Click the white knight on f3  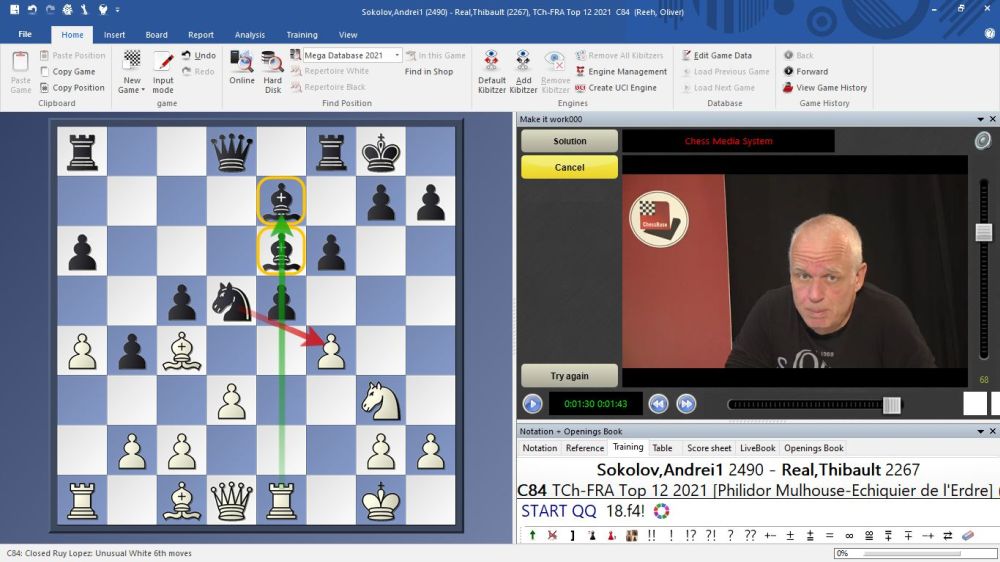pyautogui.click(x=380, y=402)
